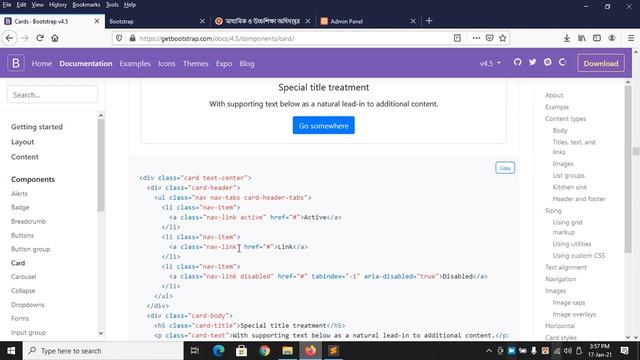640x360 pixels.
Task: Save page to Pocket
Action: pyautogui.click(x=489, y=38)
